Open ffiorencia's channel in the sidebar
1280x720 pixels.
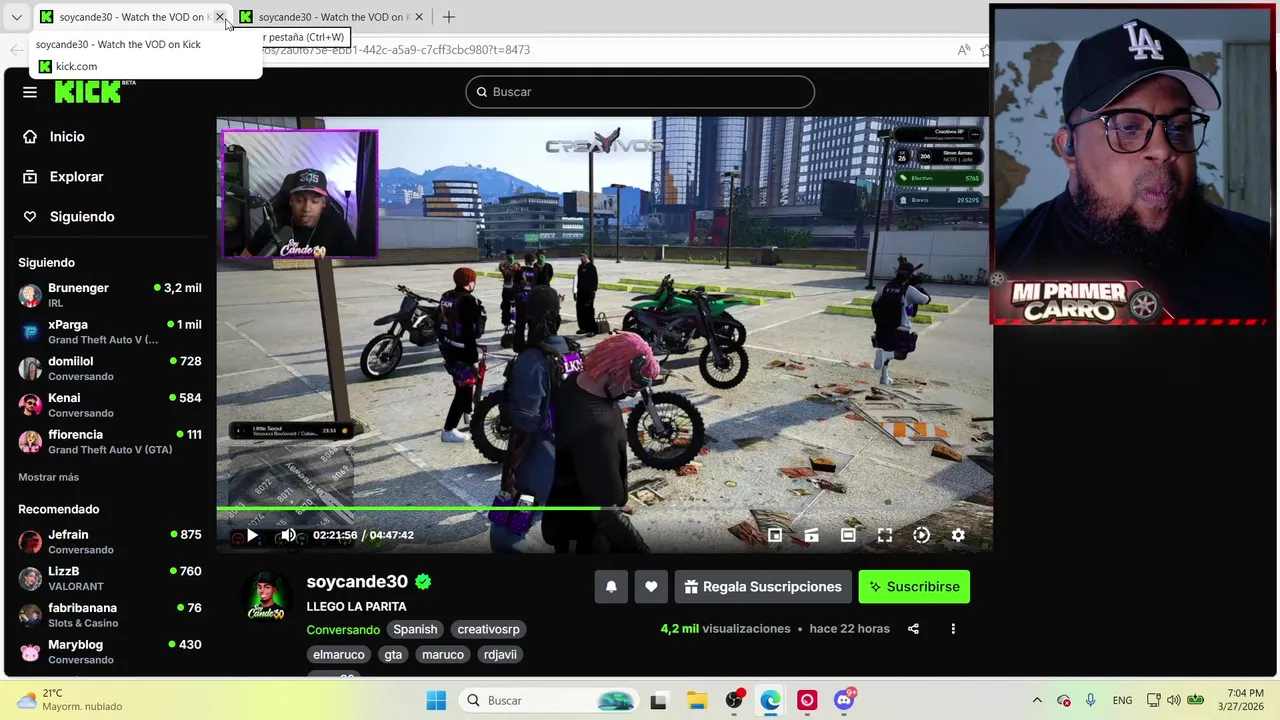tap(110, 442)
